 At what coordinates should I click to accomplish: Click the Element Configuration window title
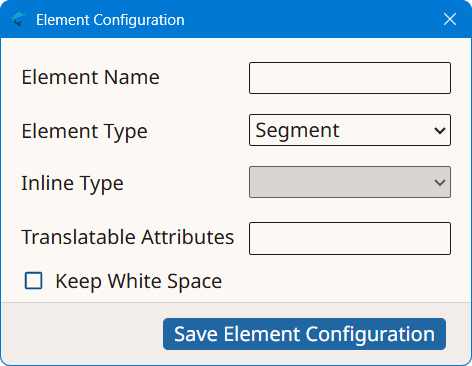[x=110, y=20]
